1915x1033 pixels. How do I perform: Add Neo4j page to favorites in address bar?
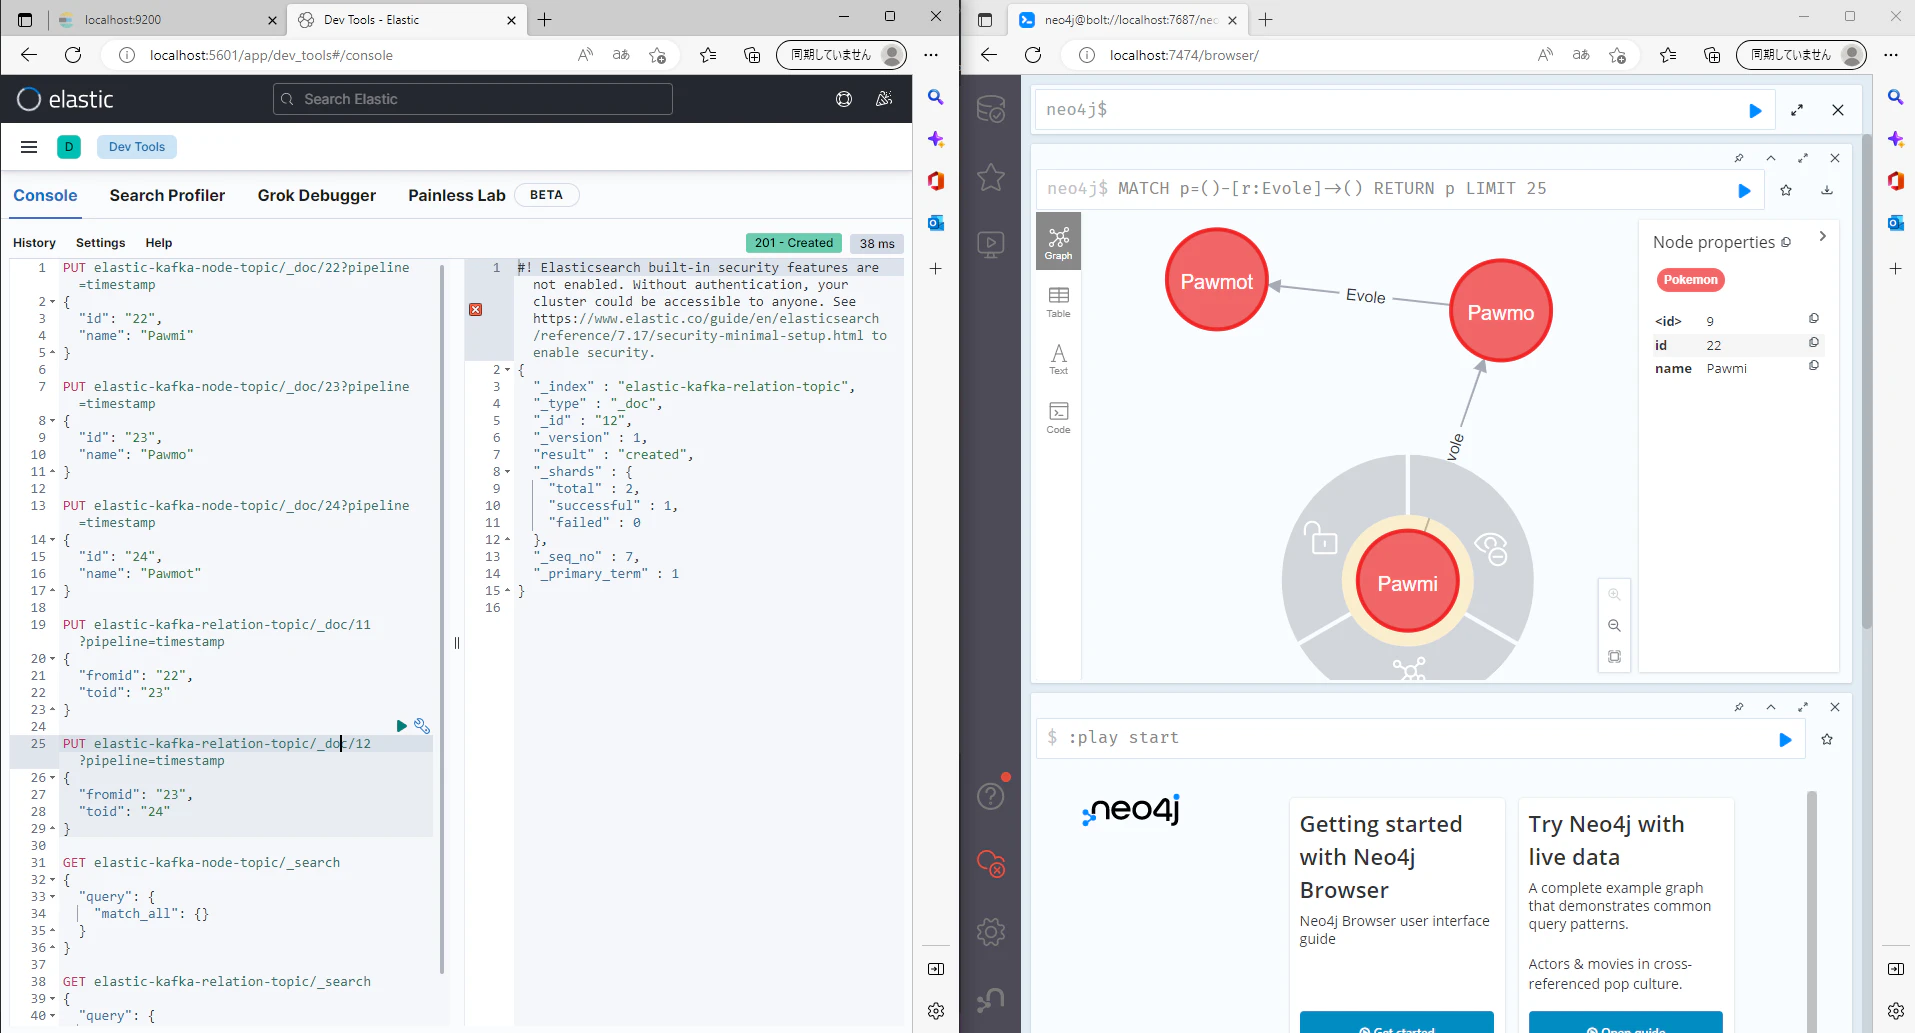[1617, 55]
